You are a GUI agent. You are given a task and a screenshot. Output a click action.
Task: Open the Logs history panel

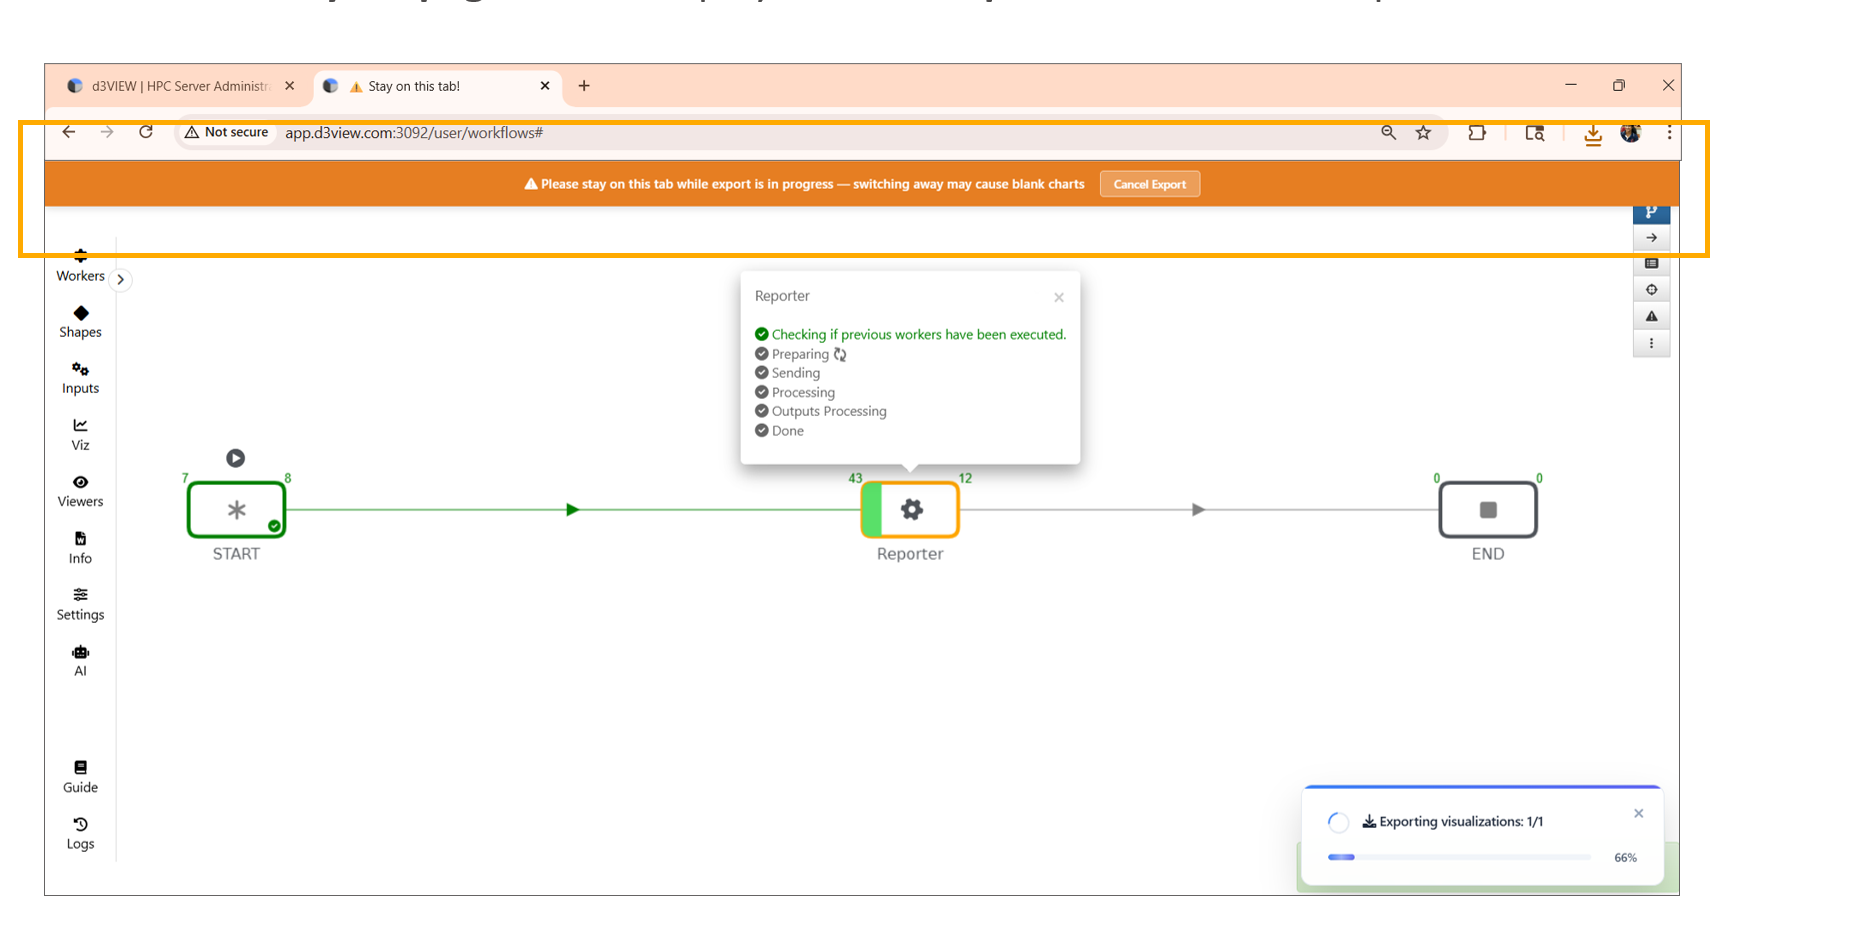80,832
